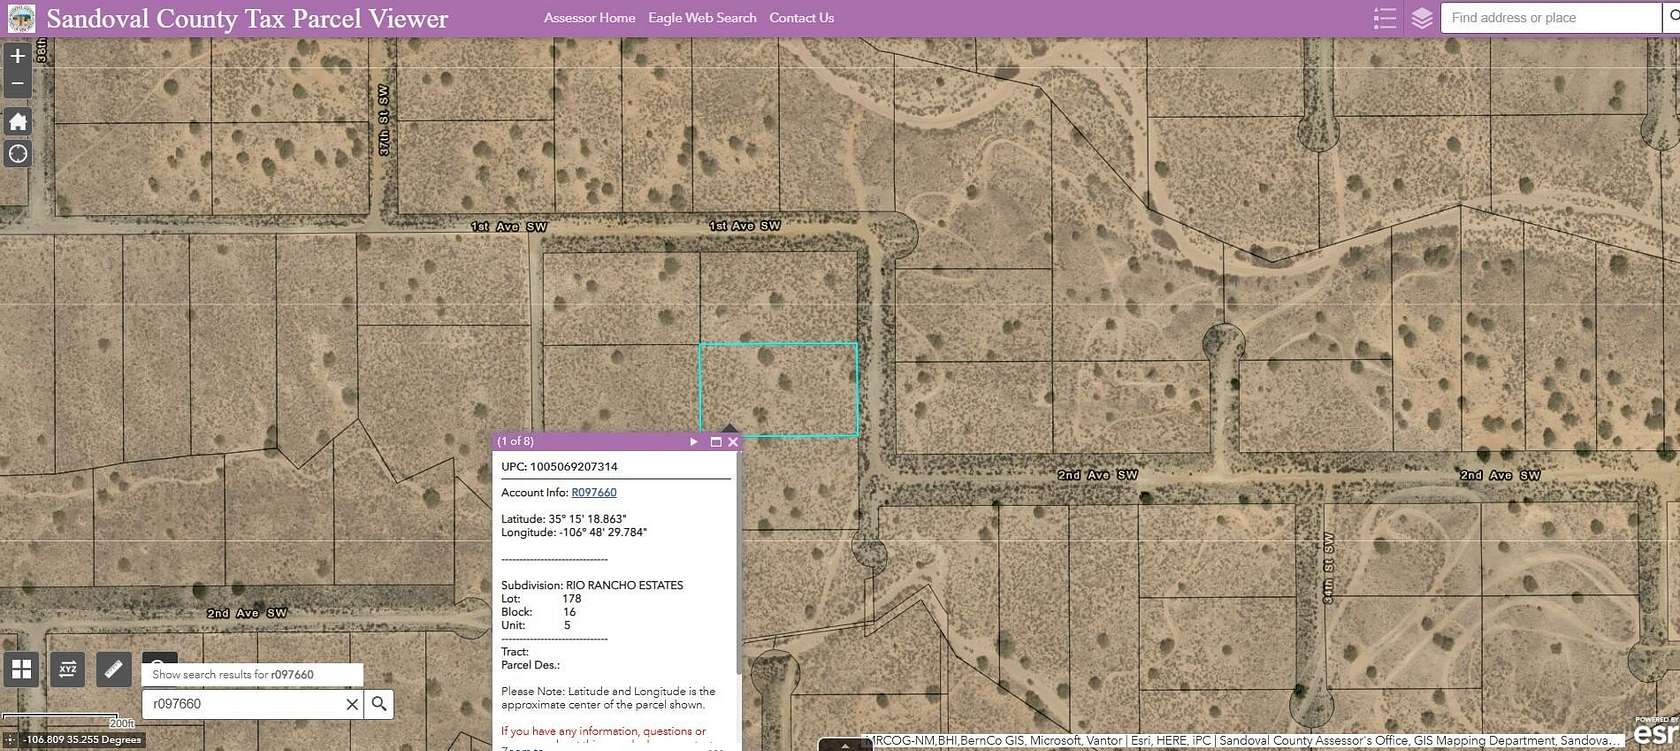The height and width of the screenshot is (751, 1680).
Task: Select 'Show search results for r097660' suggestion
Action: [252, 674]
